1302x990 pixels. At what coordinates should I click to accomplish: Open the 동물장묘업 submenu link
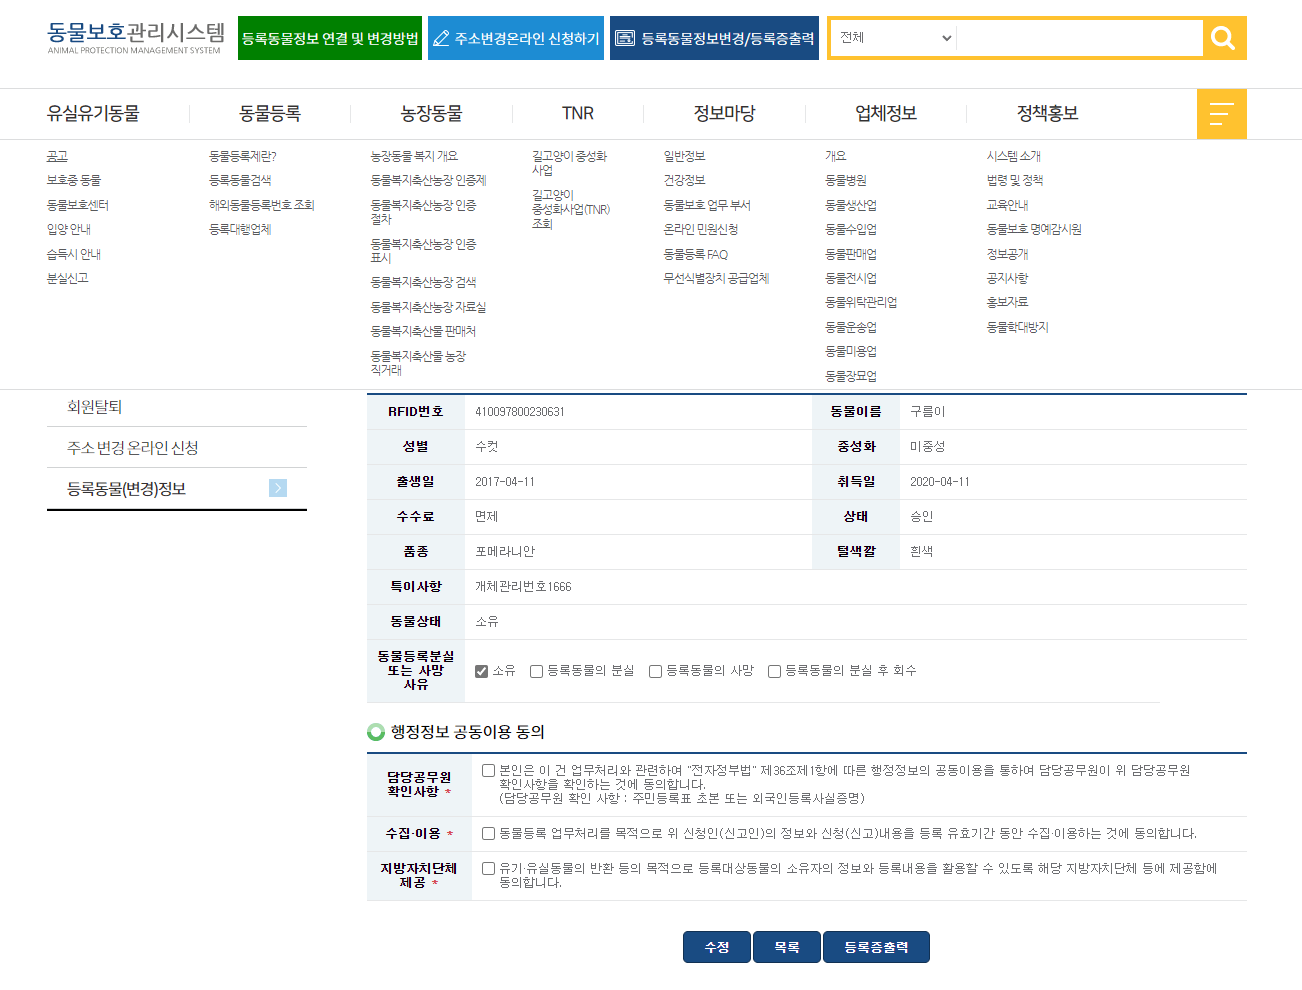[851, 376]
